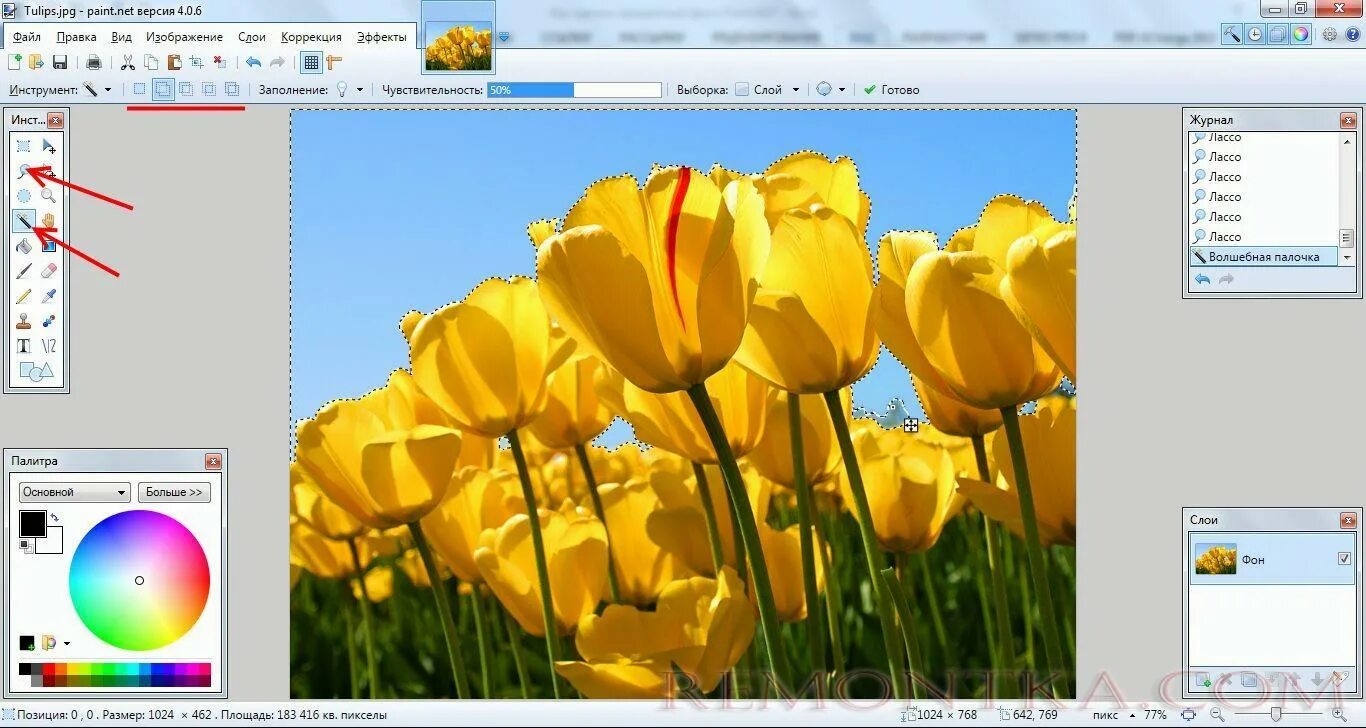Select the Rectangle Select tool

point(24,146)
